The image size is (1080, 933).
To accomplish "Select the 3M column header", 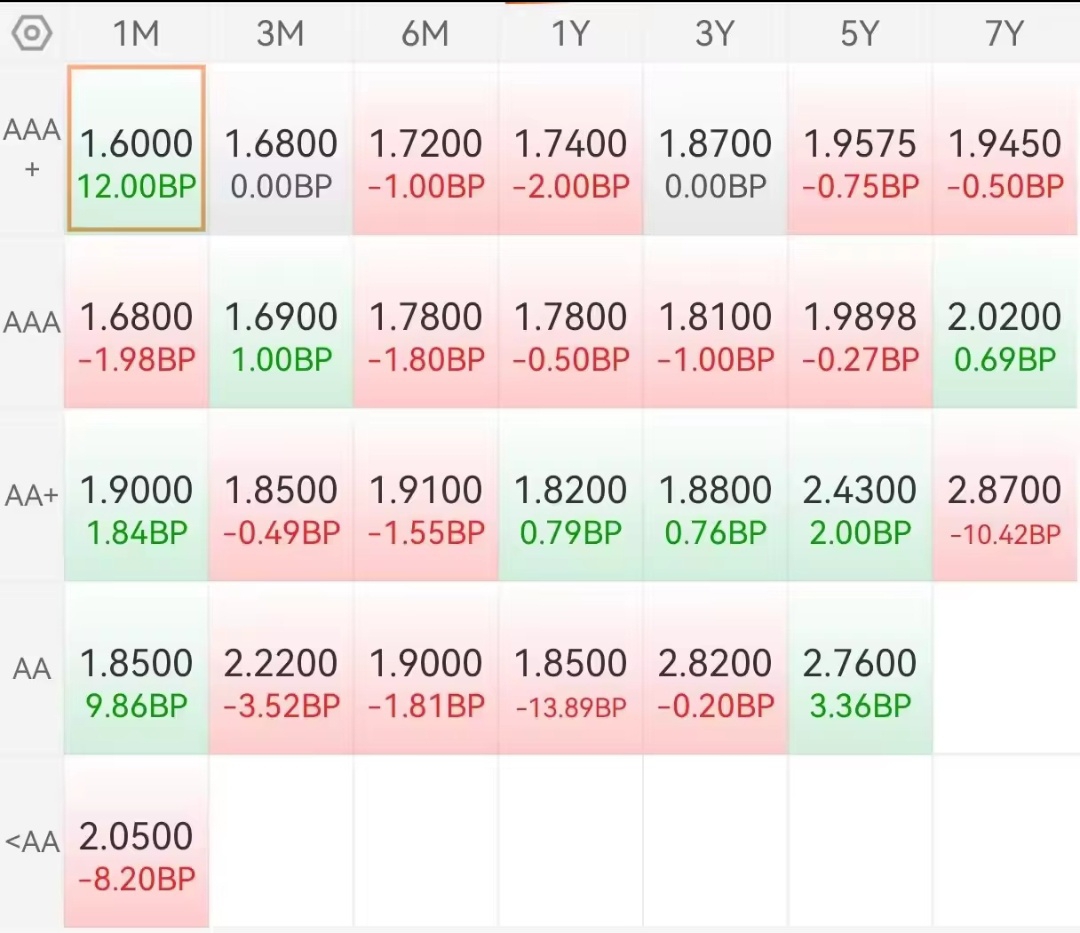I will (x=280, y=34).
